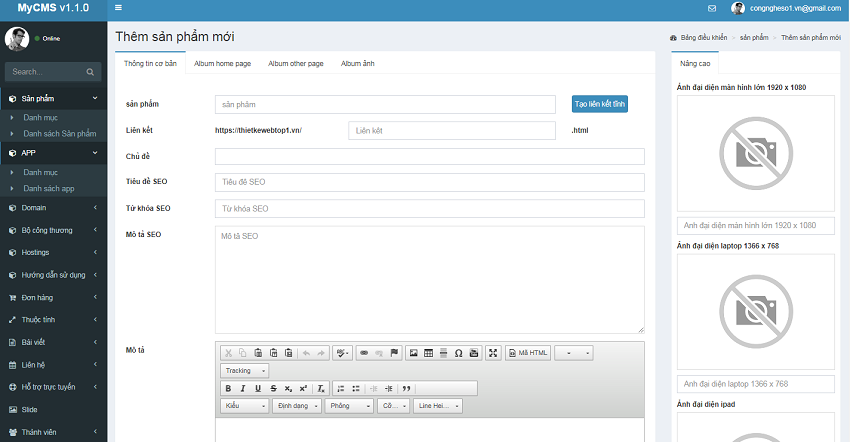Open the Tracking dropdown
Image resolution: width=850 pixels, height=442 pixels.
point(243,370)
